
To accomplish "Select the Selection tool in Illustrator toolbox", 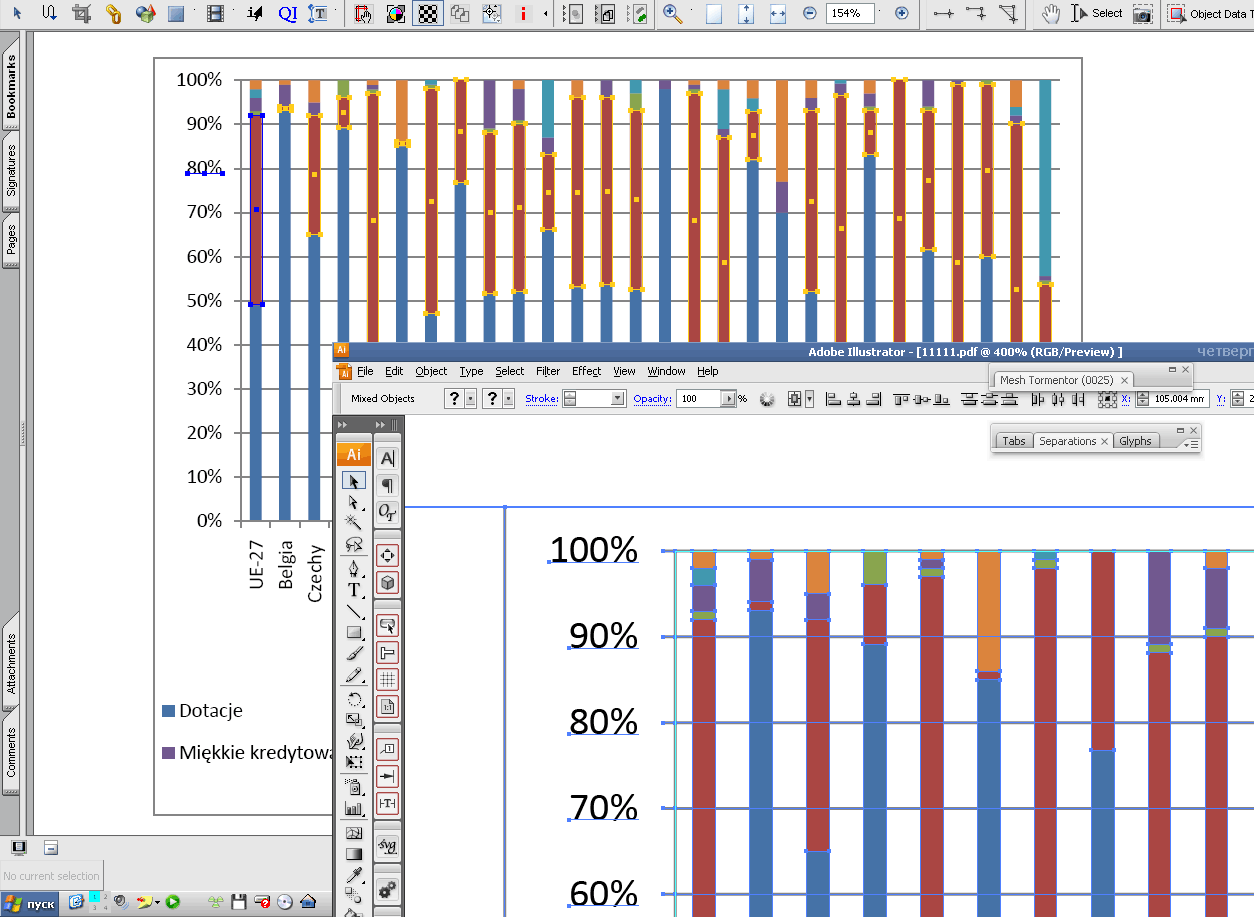I will (x=353, y=481).
